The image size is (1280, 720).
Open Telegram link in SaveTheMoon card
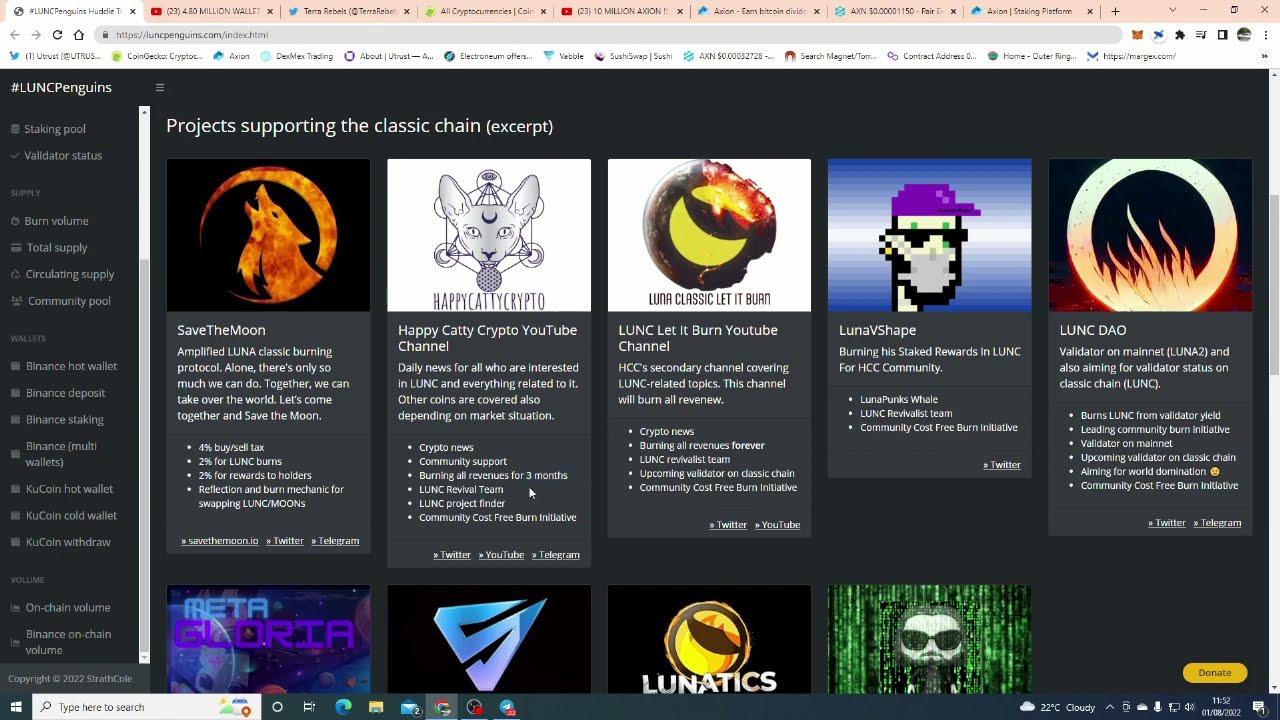tap(335, 541)
